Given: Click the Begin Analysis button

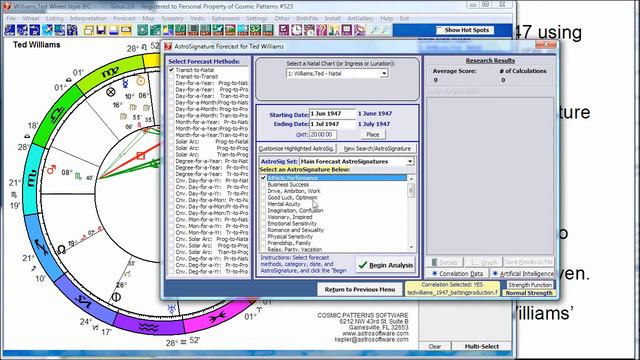Looking at the screenshot, I should (385, 265).
